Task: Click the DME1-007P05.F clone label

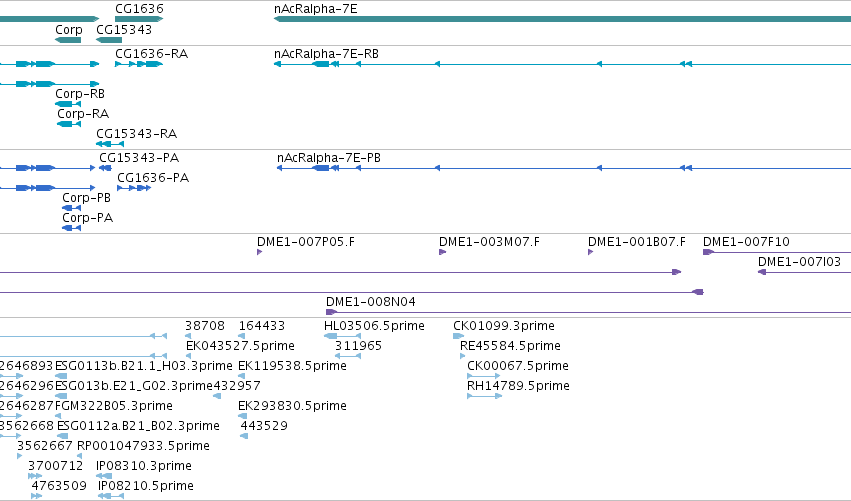Action: [x=306, y=242]
